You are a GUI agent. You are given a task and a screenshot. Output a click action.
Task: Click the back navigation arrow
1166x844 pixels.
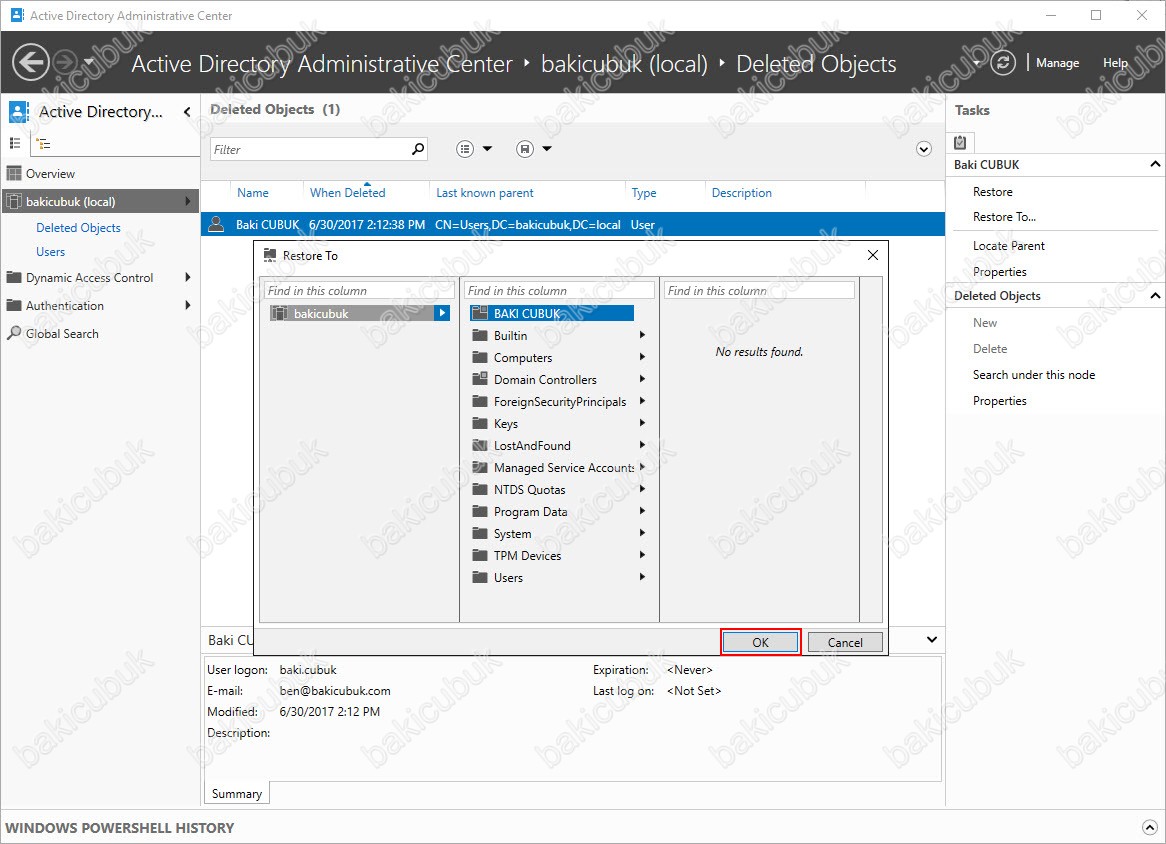pyautogui.click(x=30, y=62)
